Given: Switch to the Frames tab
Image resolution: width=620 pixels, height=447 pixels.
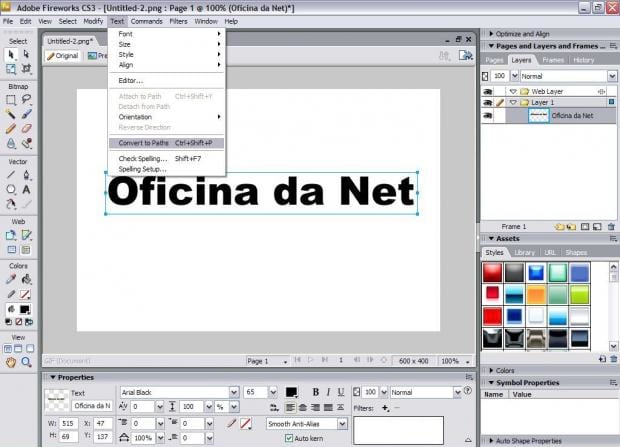Looking at the screenshot, I should click(x=553, y=60).
